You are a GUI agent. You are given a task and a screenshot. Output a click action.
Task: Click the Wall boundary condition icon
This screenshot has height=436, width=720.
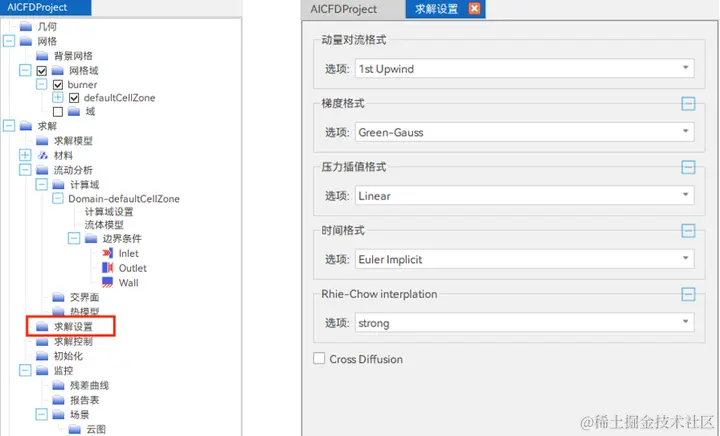[x=107, y=282]
